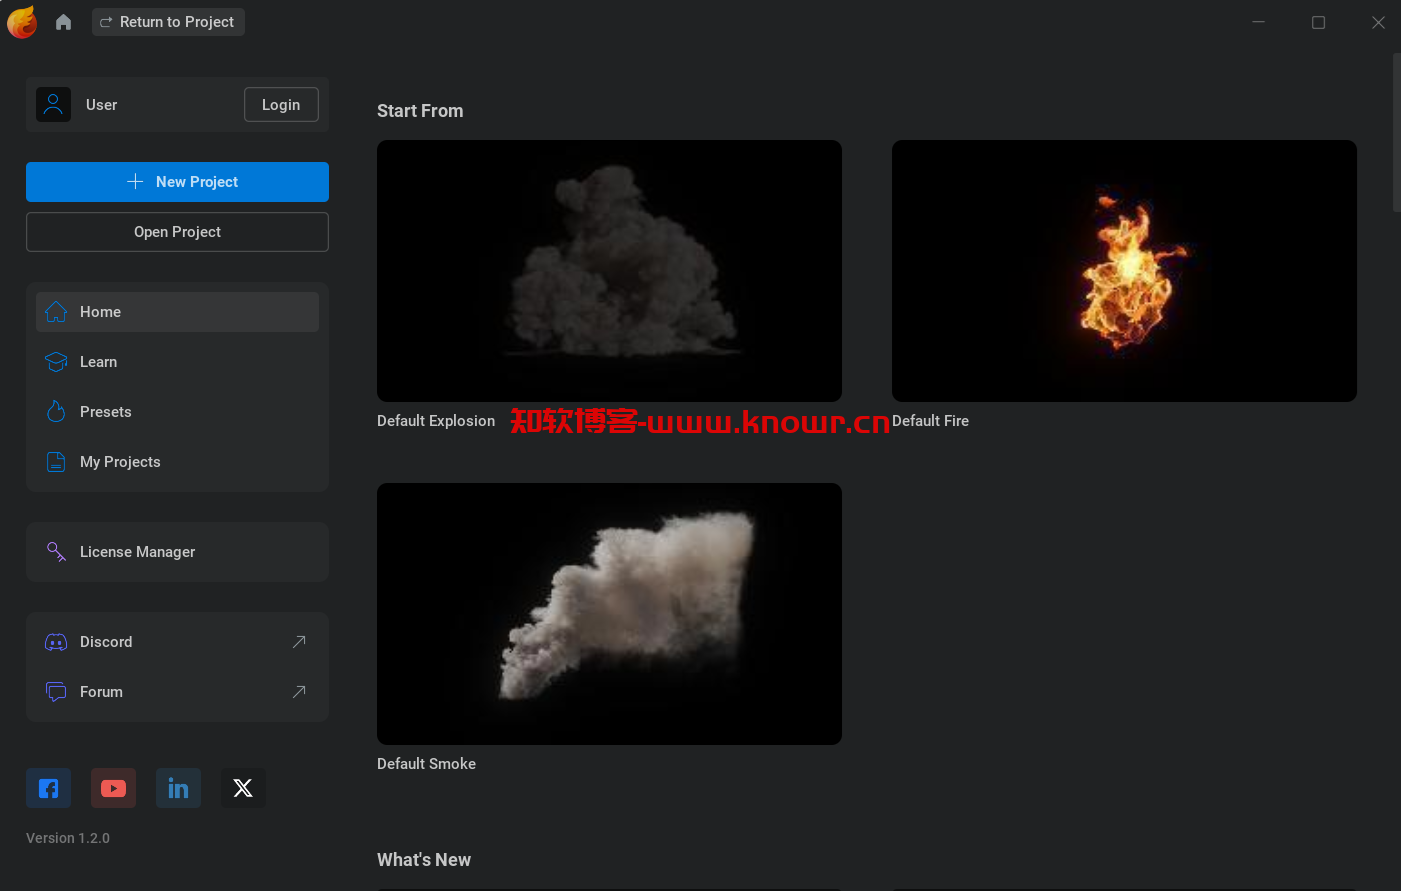1401x891 pixels.
Task: Click the external arrow beside Discord
Action: (299, 642)
